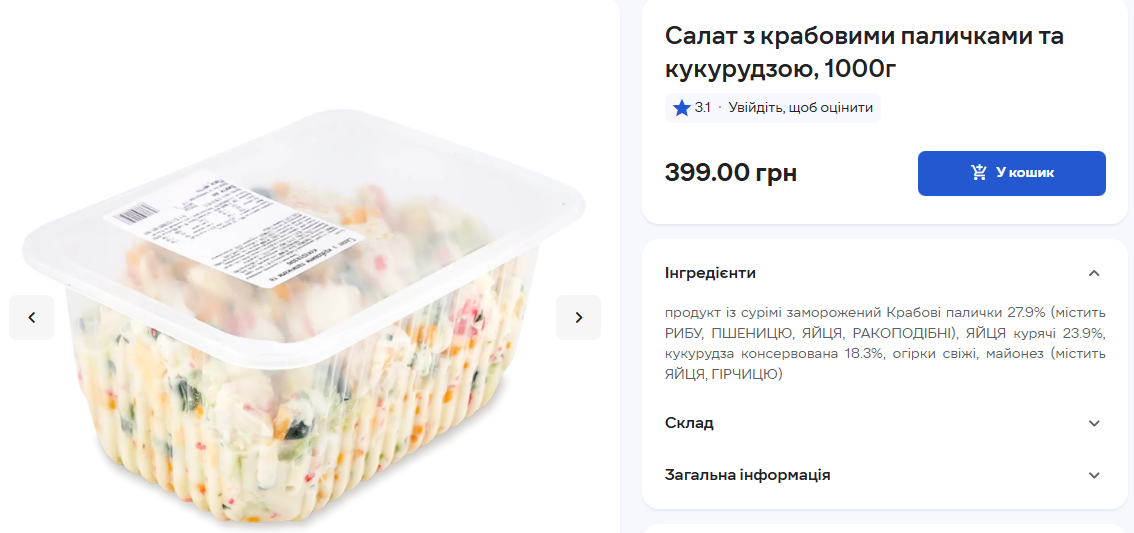Click the barcode on the product label
The height and width of the screenshot is (533, 1134).
pyautogui.click(x=135, y=211)
